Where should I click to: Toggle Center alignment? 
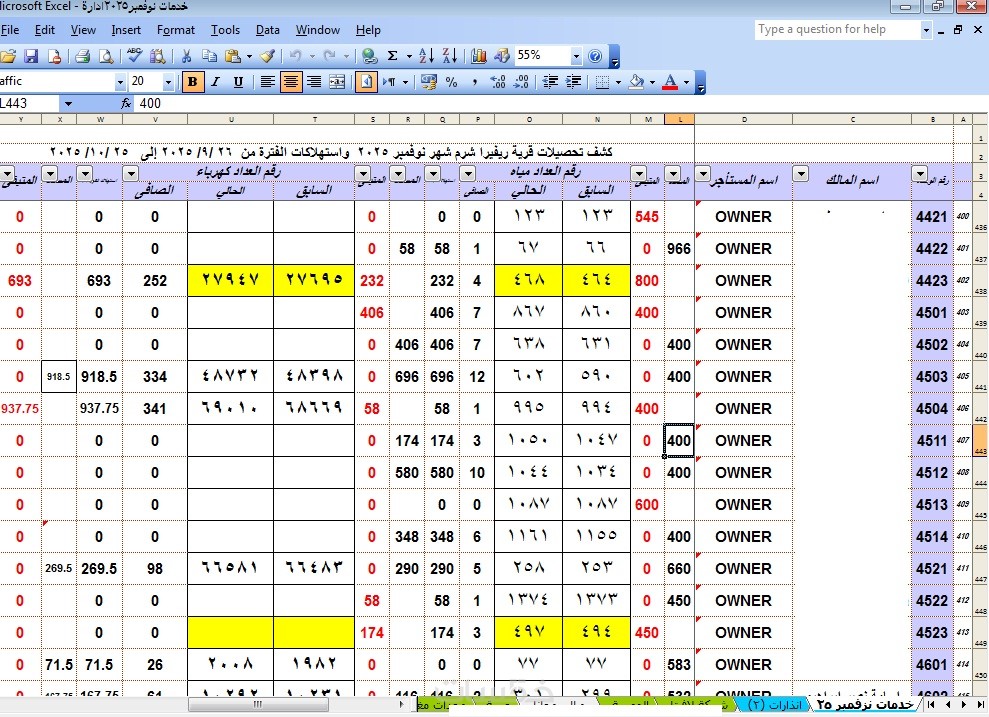(x=291, y=82)
